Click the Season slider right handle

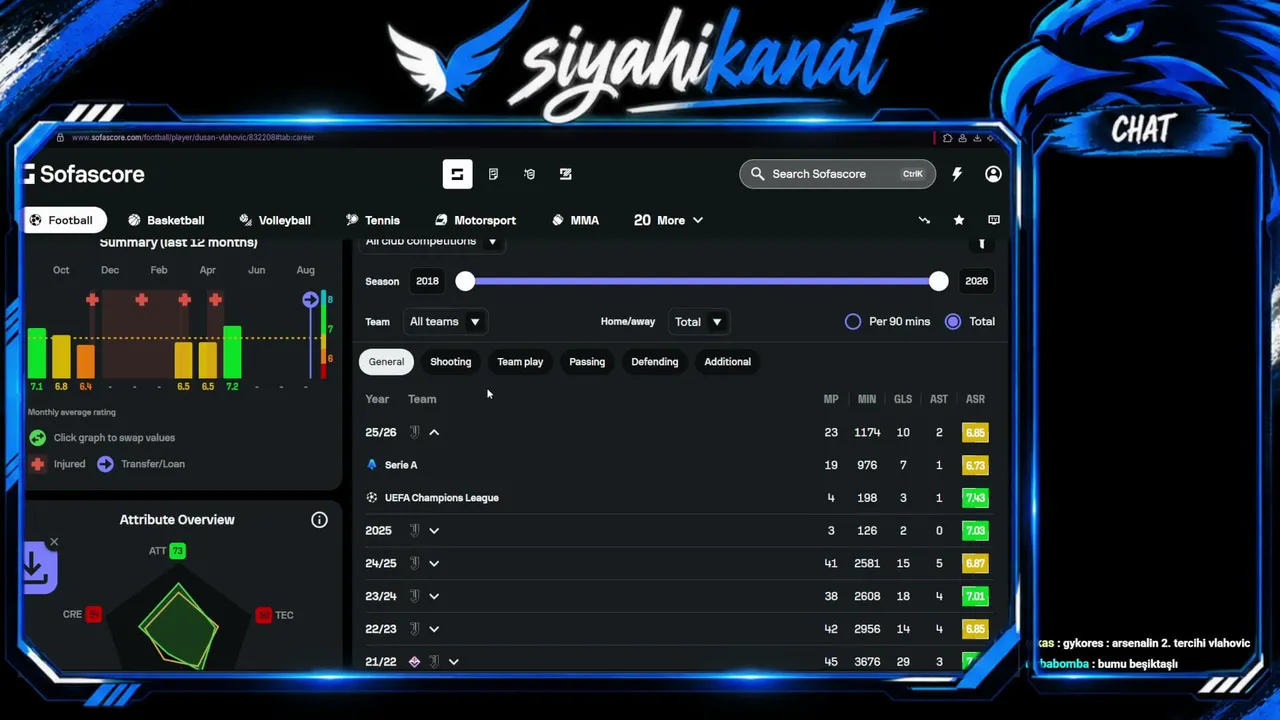(938, 282)
